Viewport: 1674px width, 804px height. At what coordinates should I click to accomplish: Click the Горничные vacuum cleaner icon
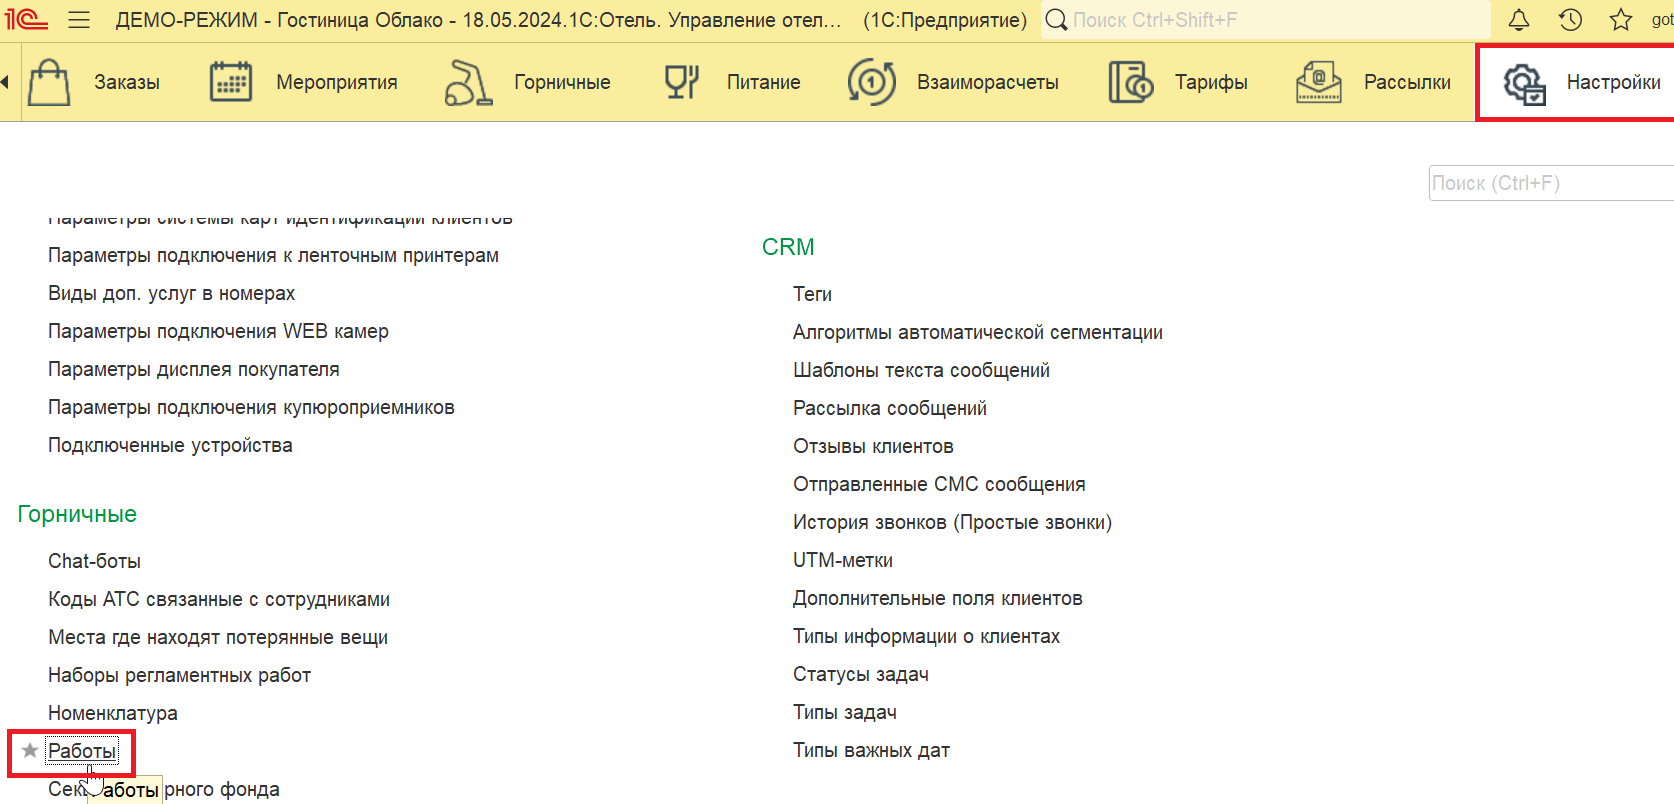pyautogui.click(x=468, y=82)
